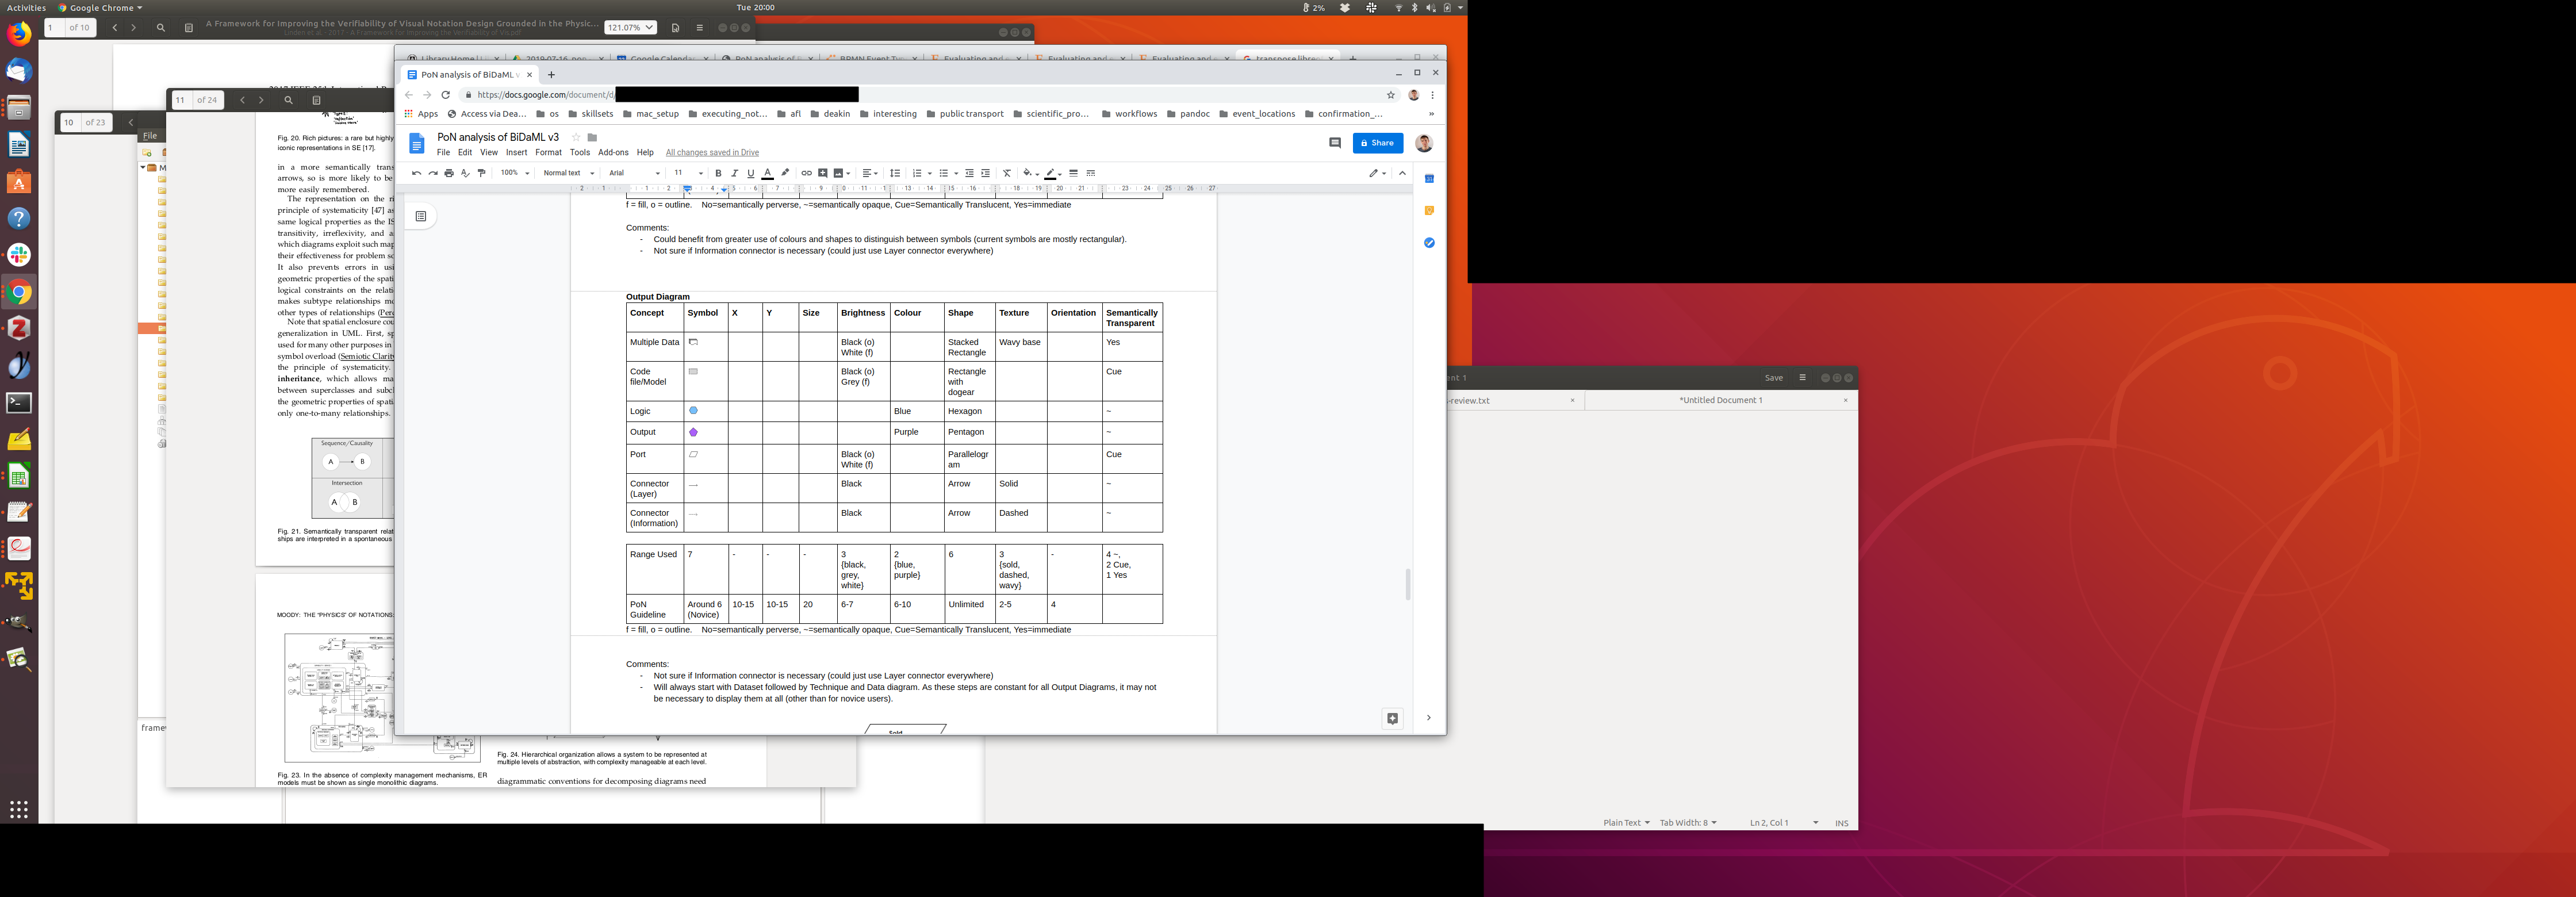Screen dimensions: 2576x897
Task: Show the document outline panel icon
Action: click(421, 216)
